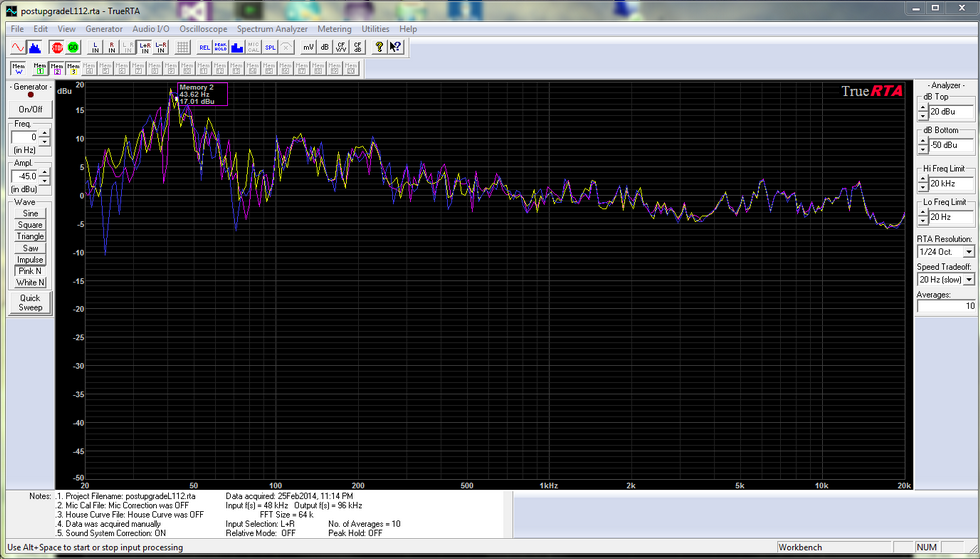Select the CF dB toolbar button
This screenshot has height=559, width=980.
click(x=357, y=47)
